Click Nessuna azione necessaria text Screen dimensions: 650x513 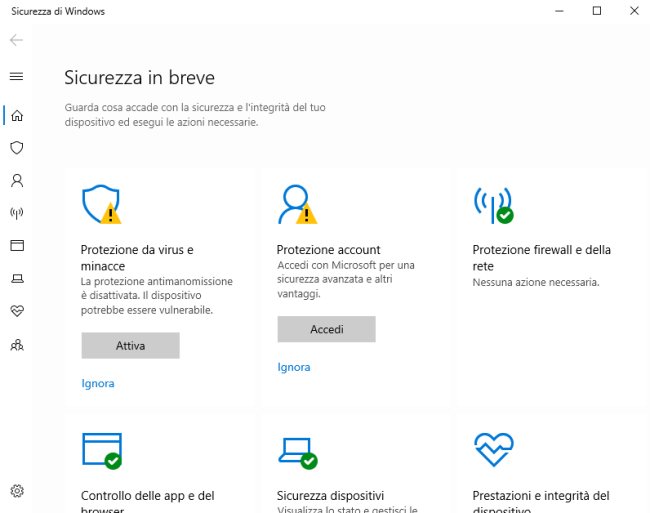pos(536,283)
